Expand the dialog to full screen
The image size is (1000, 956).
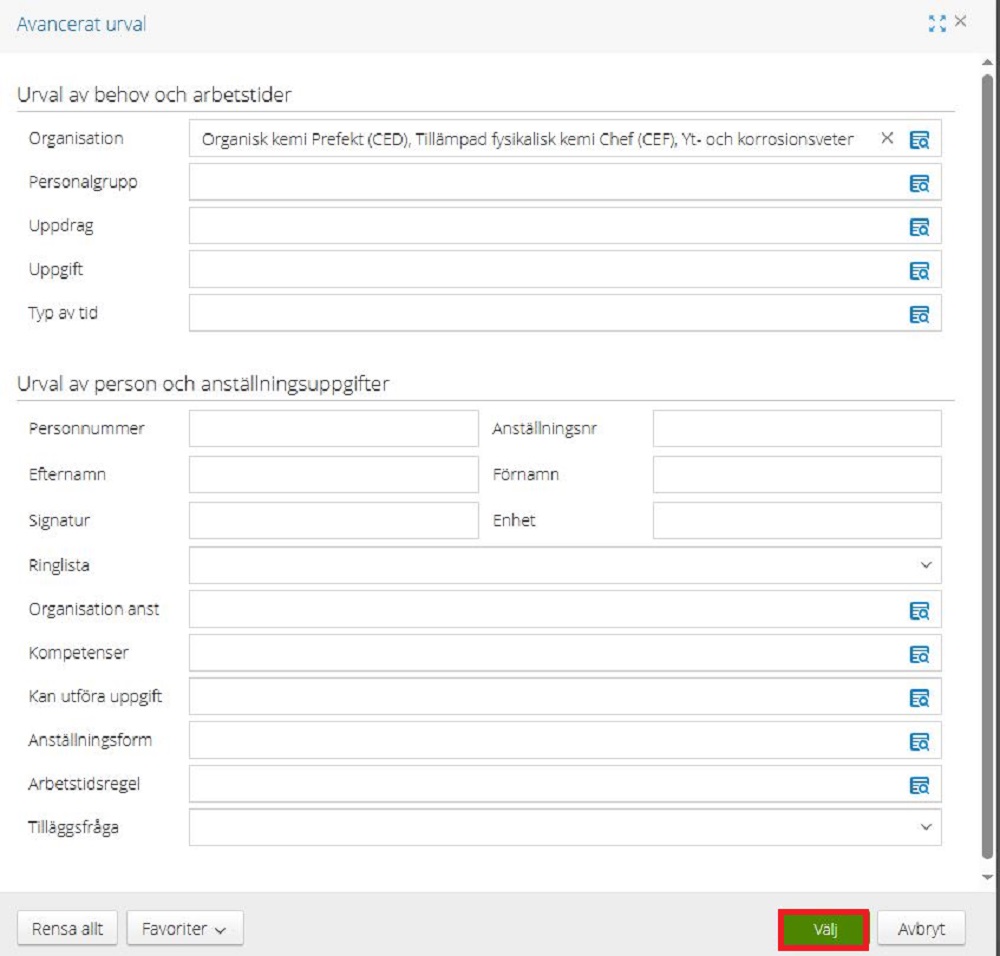[937, 24]
